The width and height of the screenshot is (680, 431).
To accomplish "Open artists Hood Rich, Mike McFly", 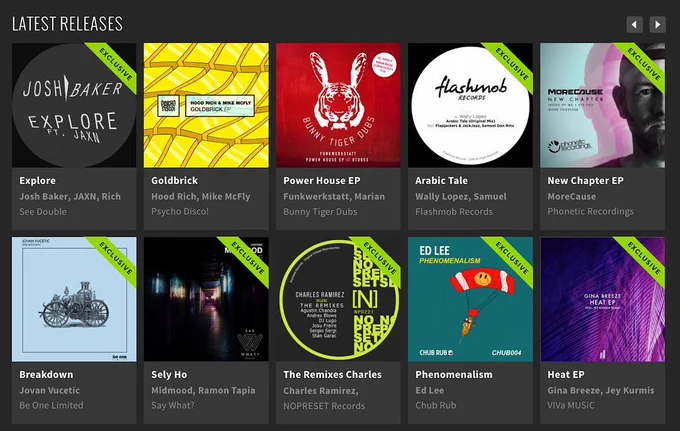I will tap(201, 196).
